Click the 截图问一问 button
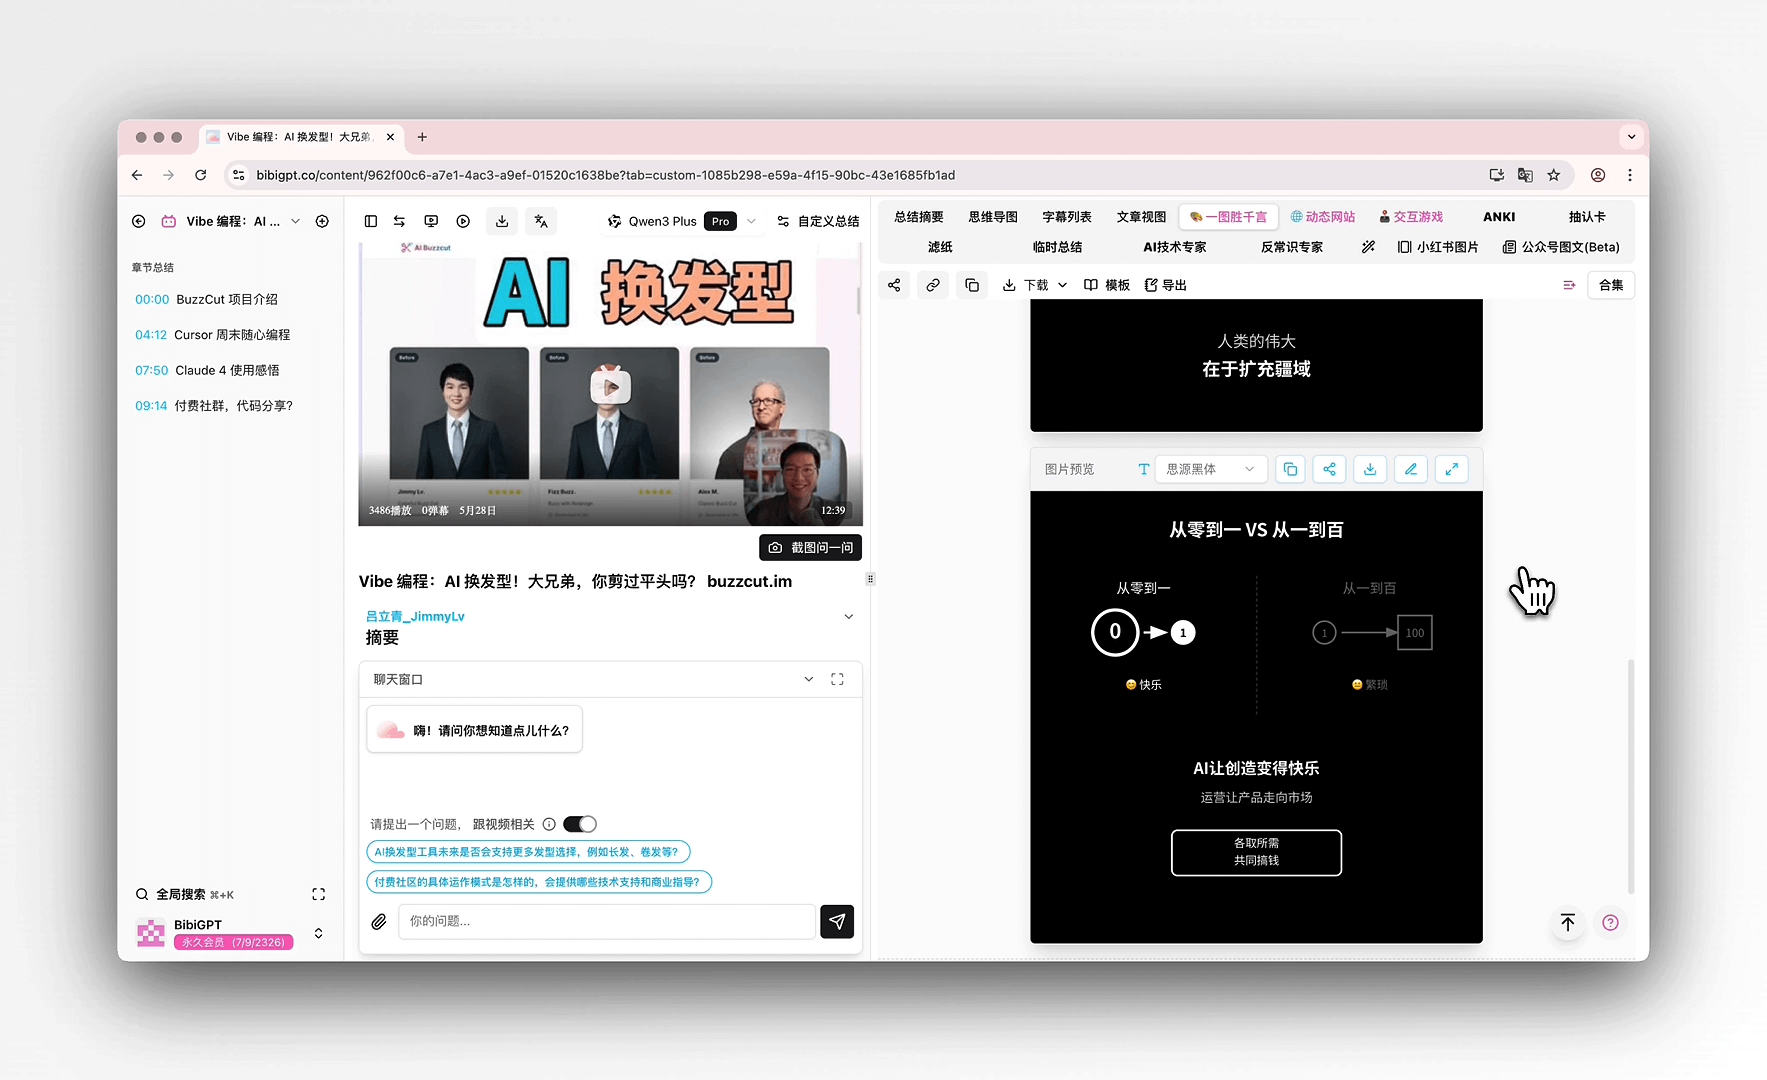This screenshot has width=1767, height=1080. point(811,548)
